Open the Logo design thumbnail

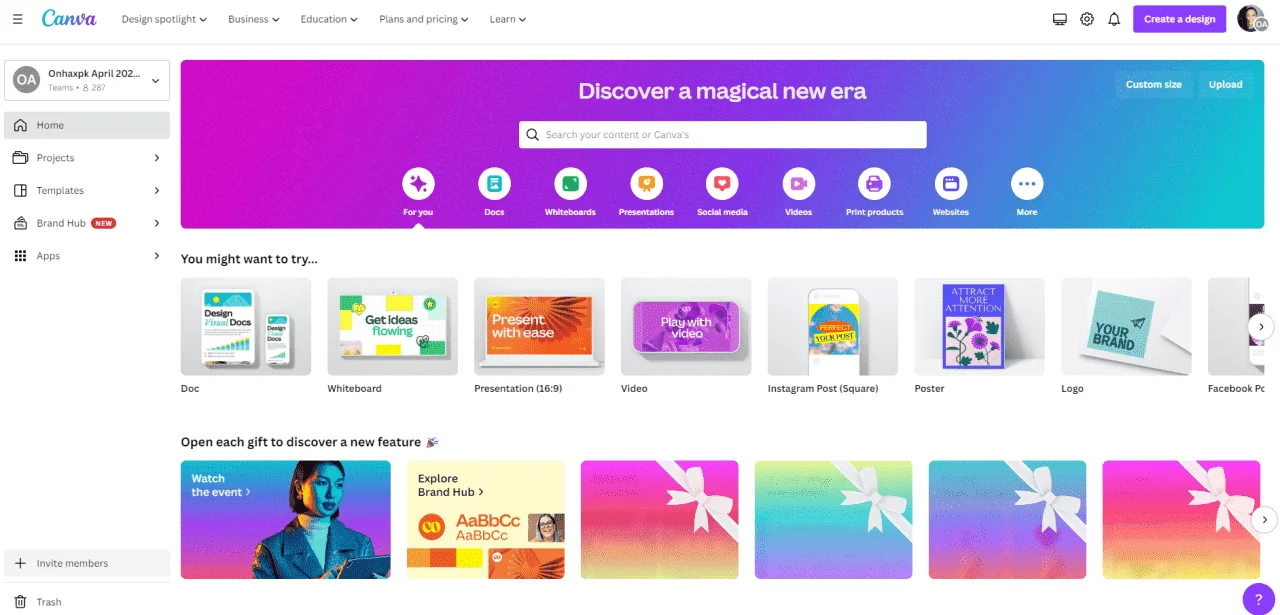click(1126, 327)
